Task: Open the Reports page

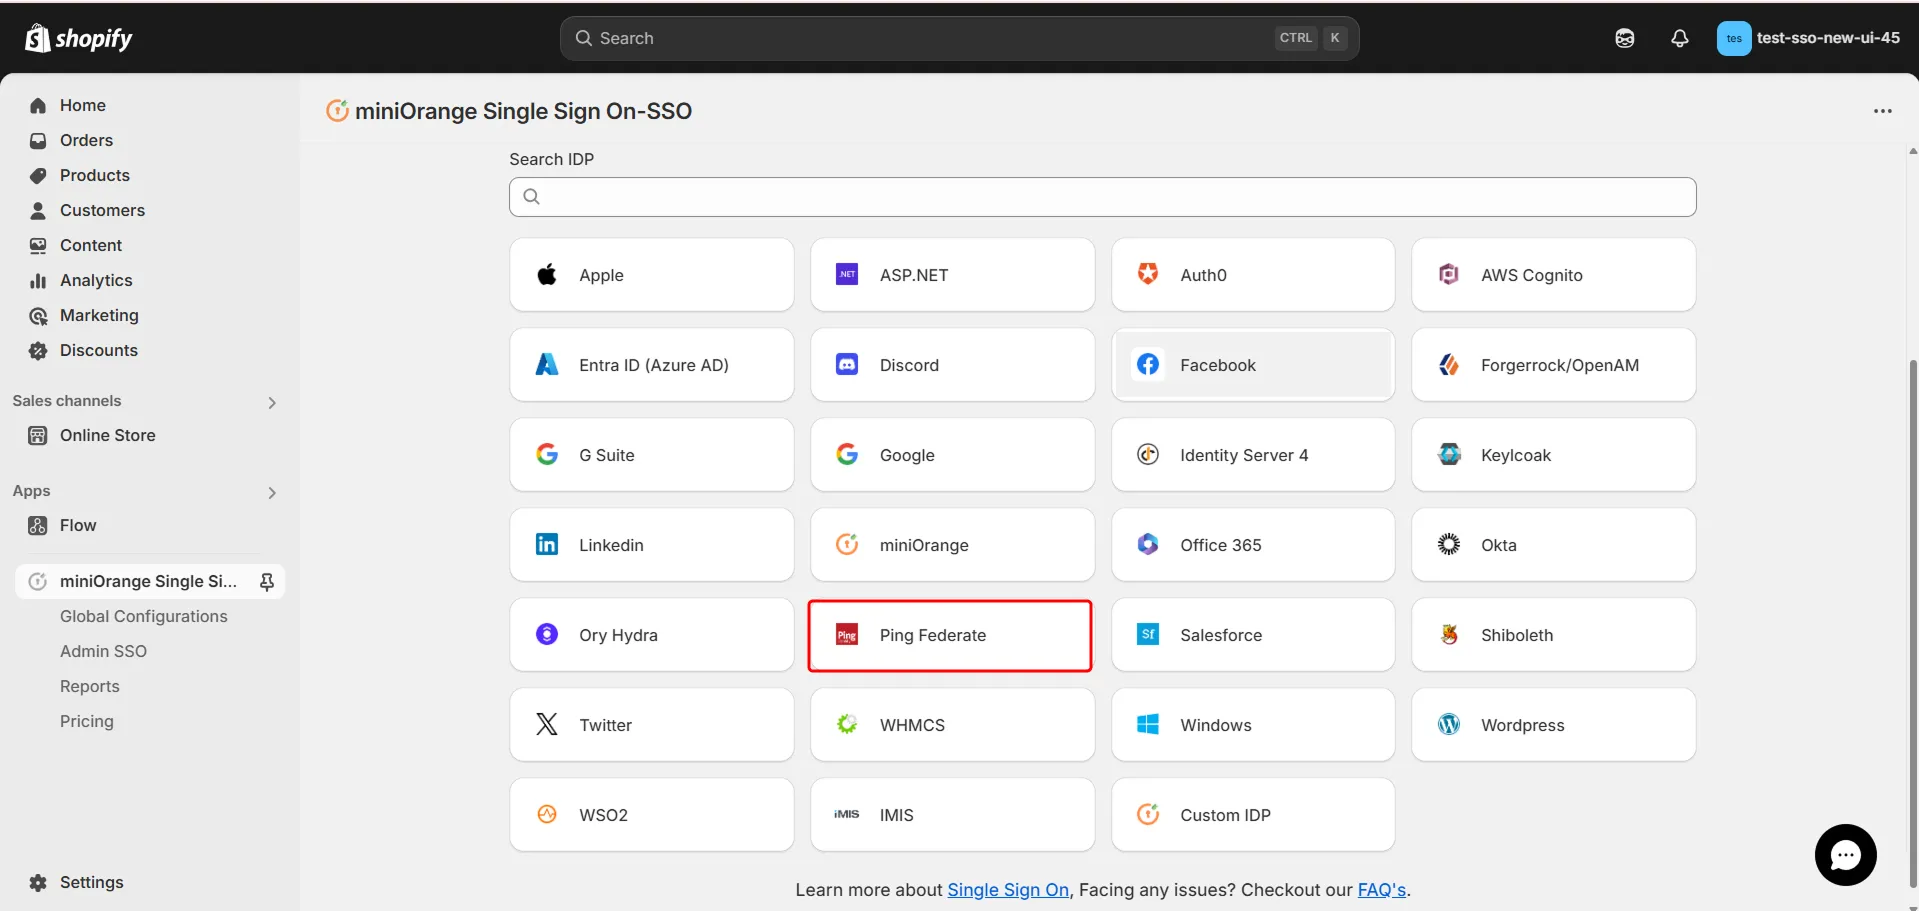Action: (90, 686)
